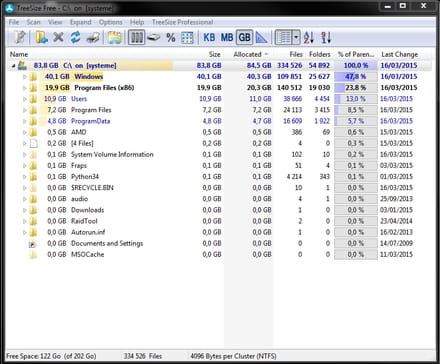Select the audio folder row
This screenshot has width=440, height=364.
click(x=218, y=199)
